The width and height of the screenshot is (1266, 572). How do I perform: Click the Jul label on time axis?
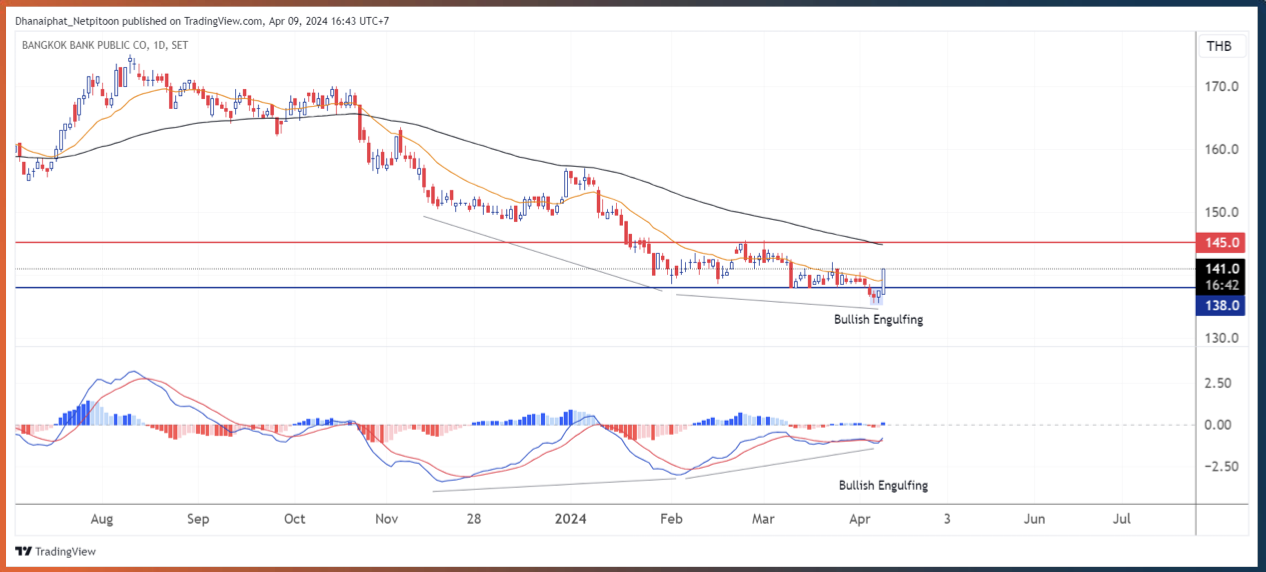point(1122,519)
